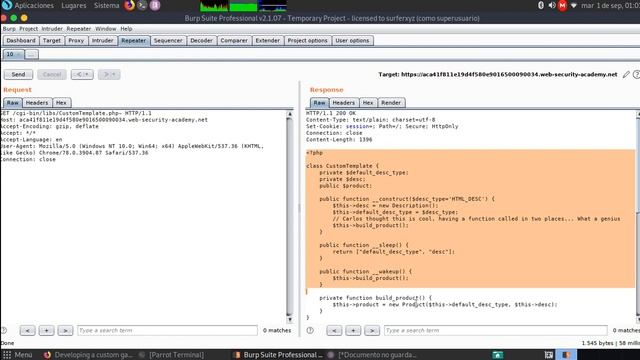Switch to the Extender tab
Viewport: 640px width, 360px height.
pos(268,40)
